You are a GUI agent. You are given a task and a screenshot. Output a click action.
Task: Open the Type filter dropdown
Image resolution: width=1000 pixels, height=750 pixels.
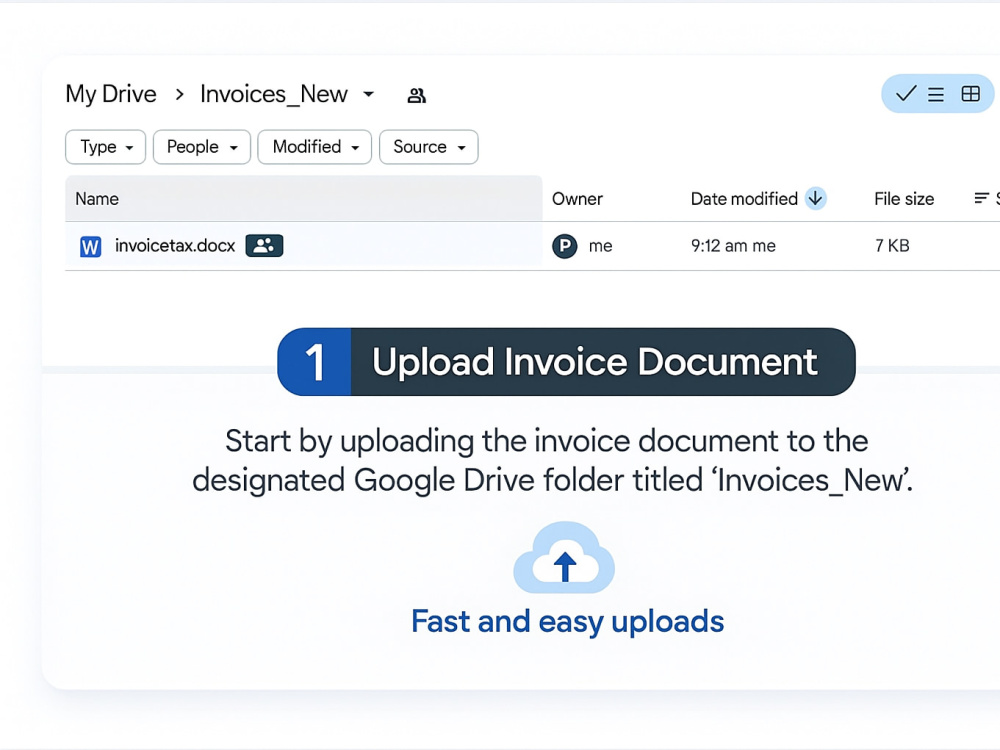[x=106, y=147]
